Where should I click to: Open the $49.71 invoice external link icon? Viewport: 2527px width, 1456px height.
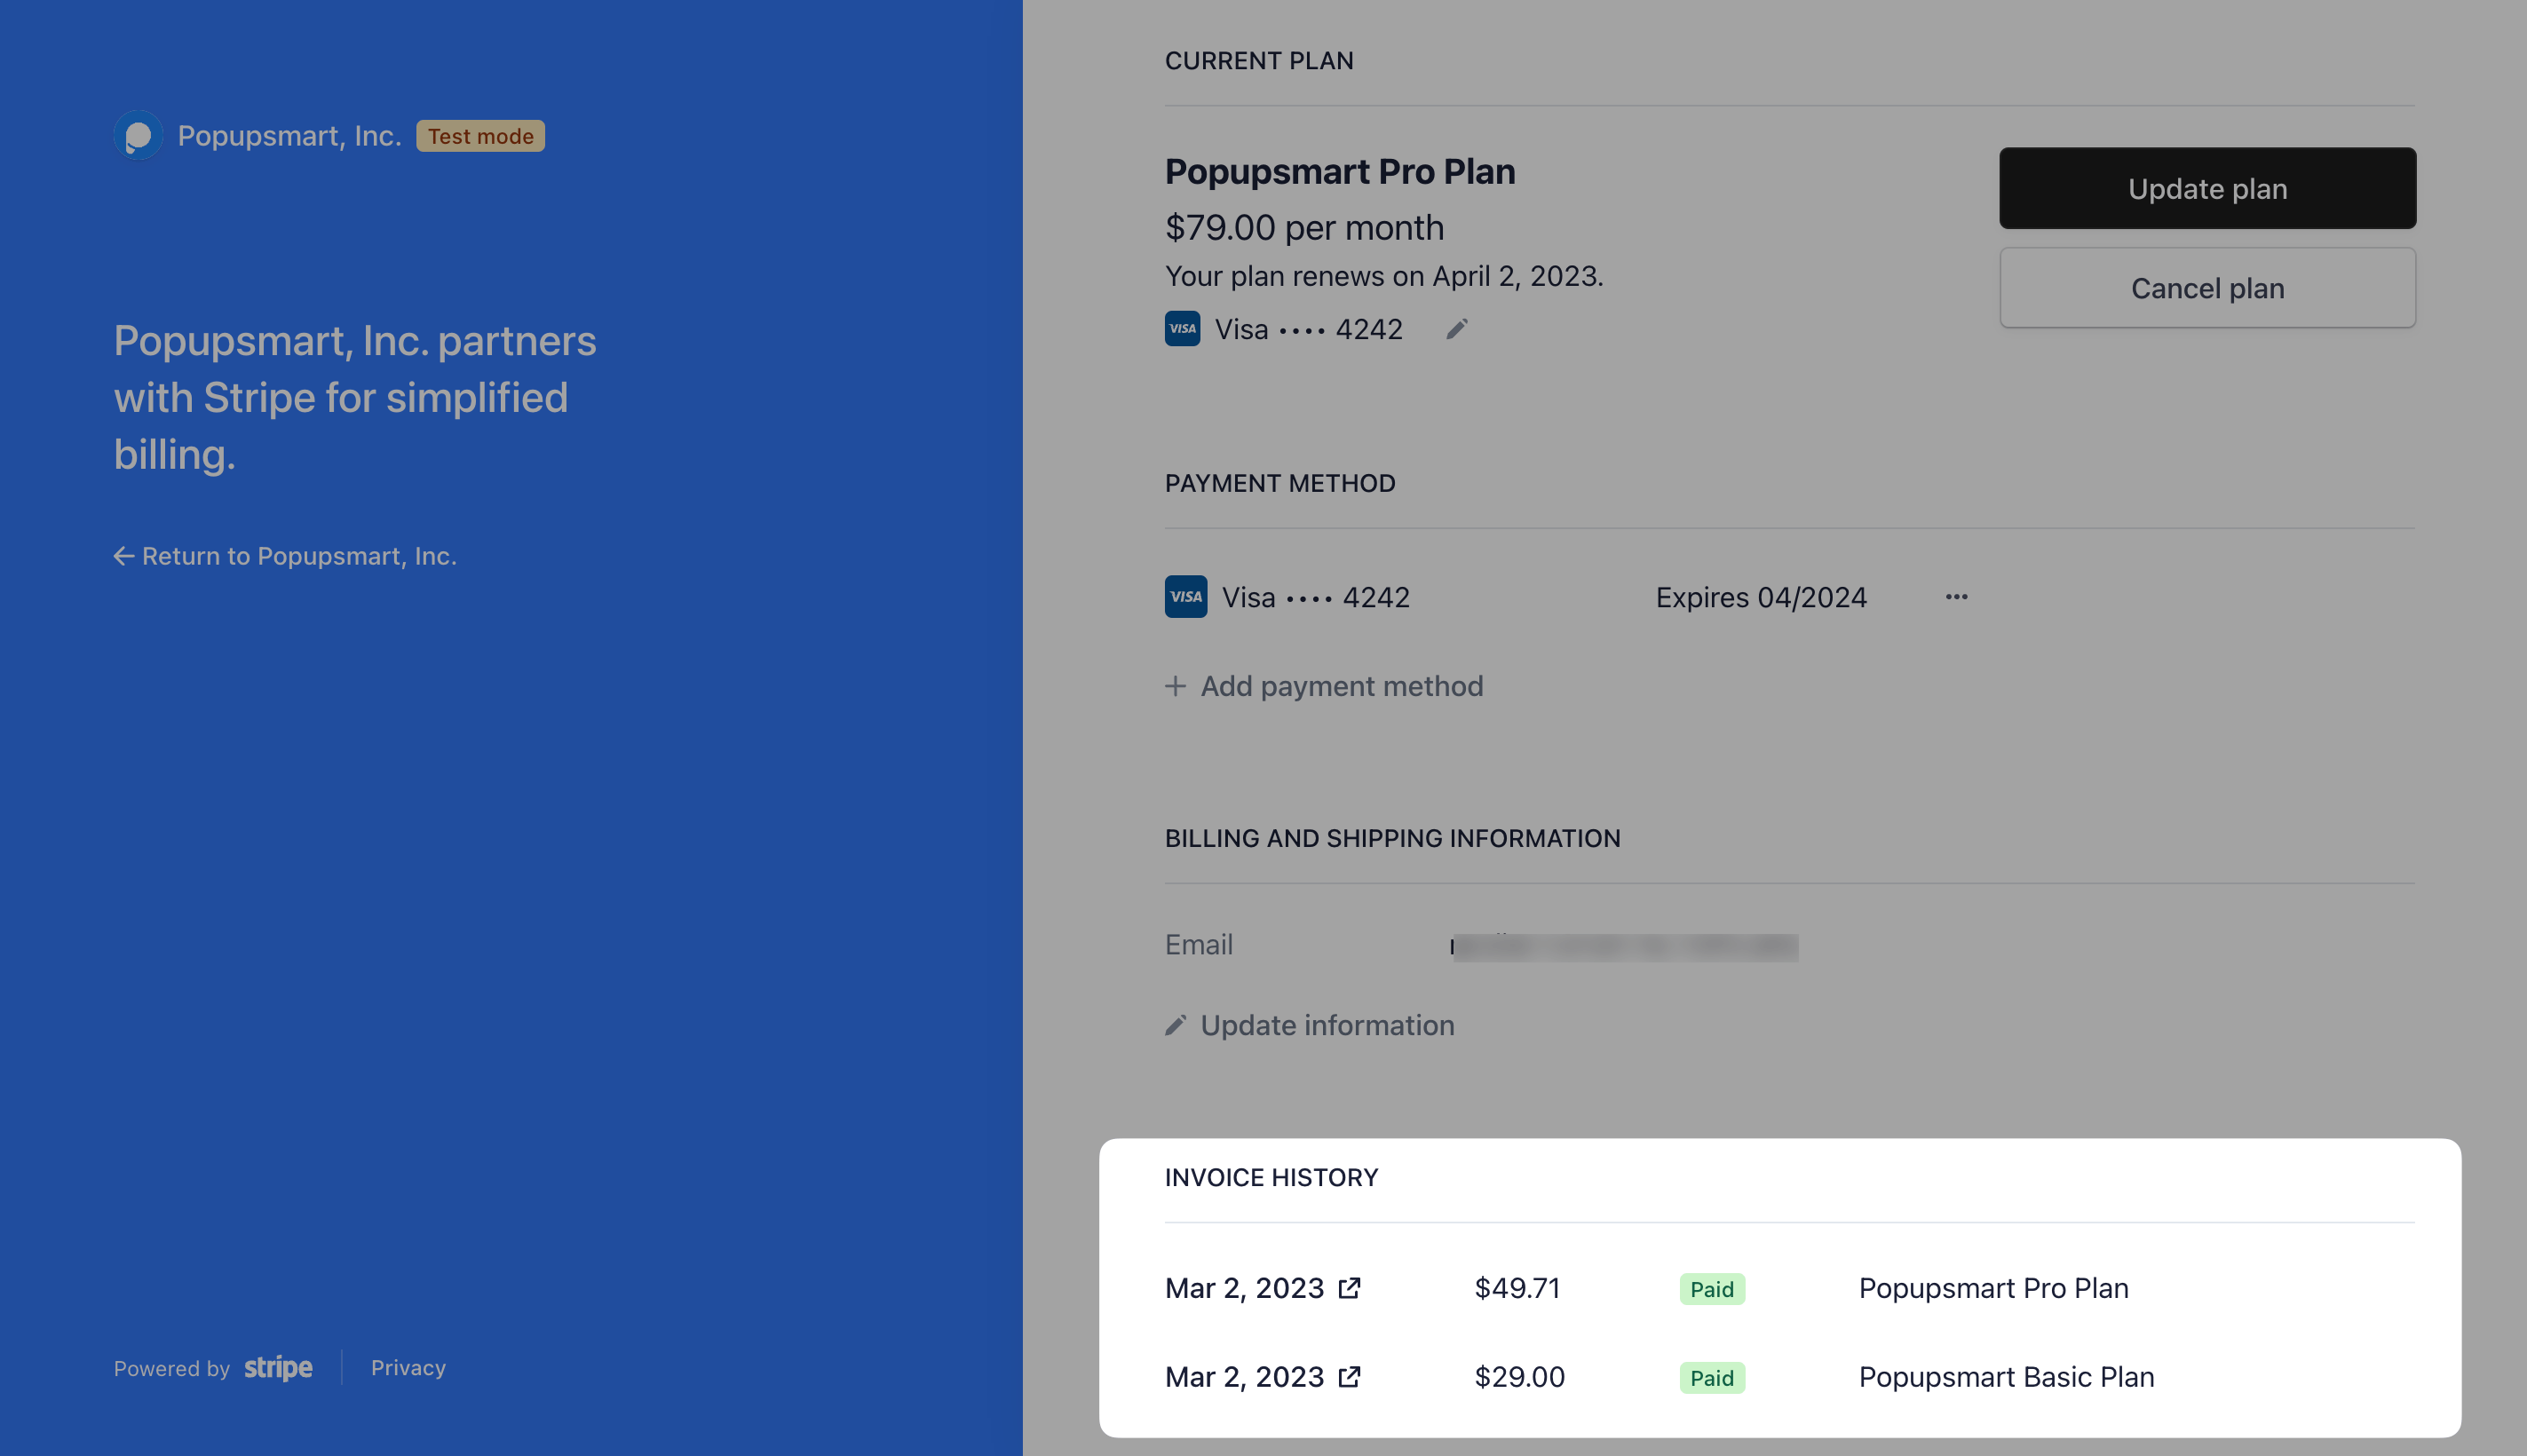click(1349, 1288)
